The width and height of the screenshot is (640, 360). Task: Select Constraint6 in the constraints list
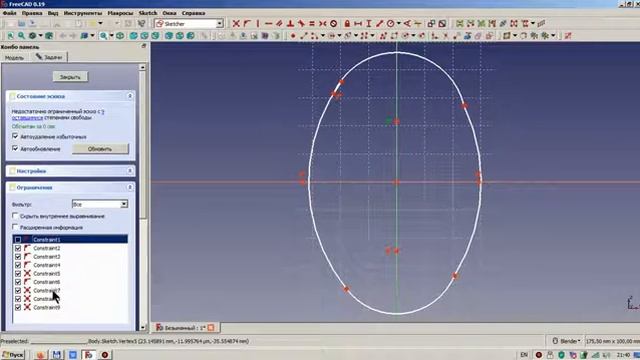pyautogui.click(x=47, y=282)
